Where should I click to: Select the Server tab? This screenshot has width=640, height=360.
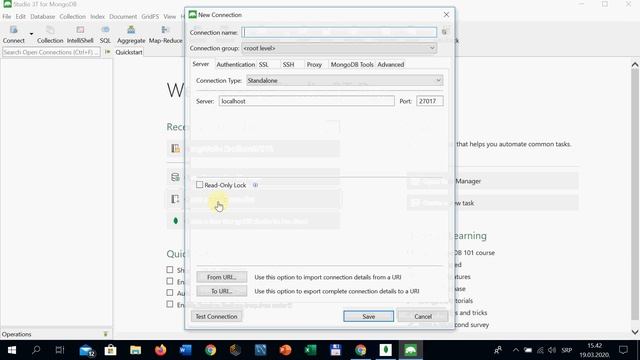pos(200,64)
